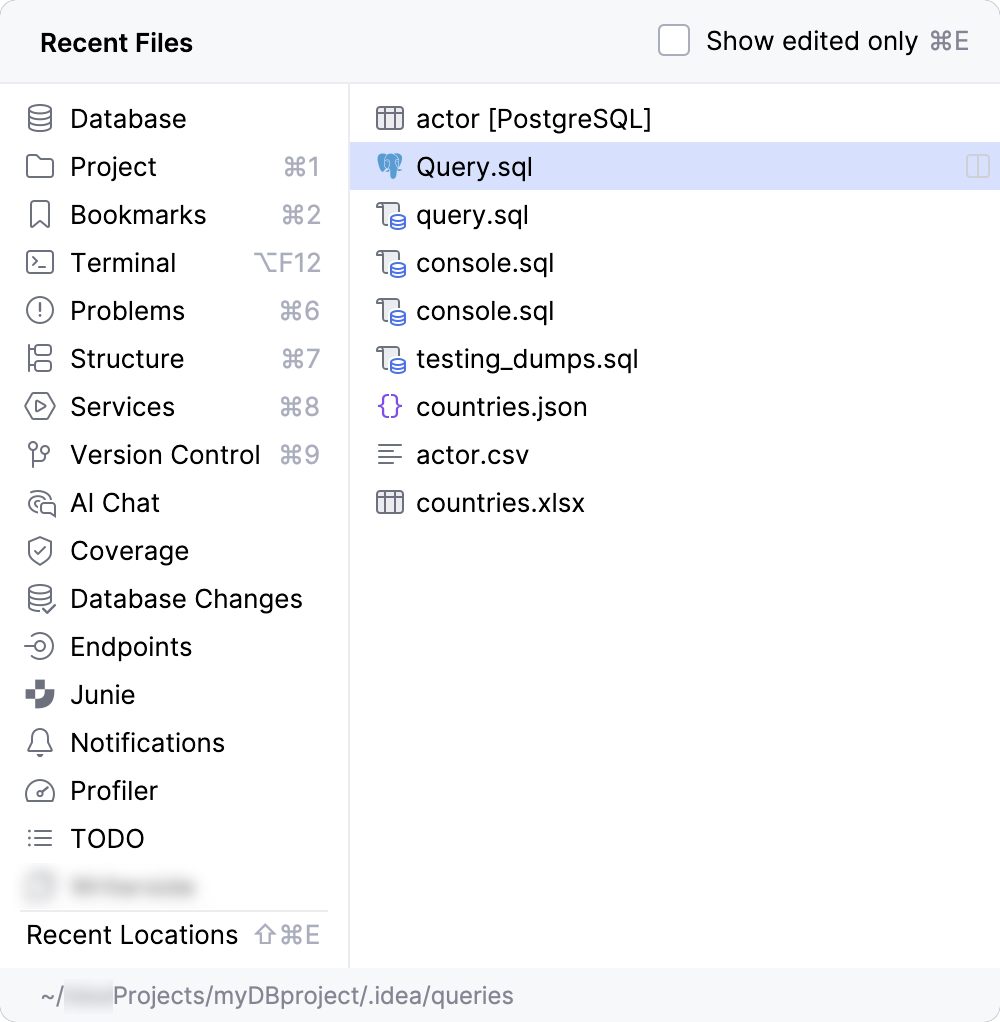This screenshot has height=1022, width=1000.
Task: Open the Database Changes tool window
Action: 186,599
